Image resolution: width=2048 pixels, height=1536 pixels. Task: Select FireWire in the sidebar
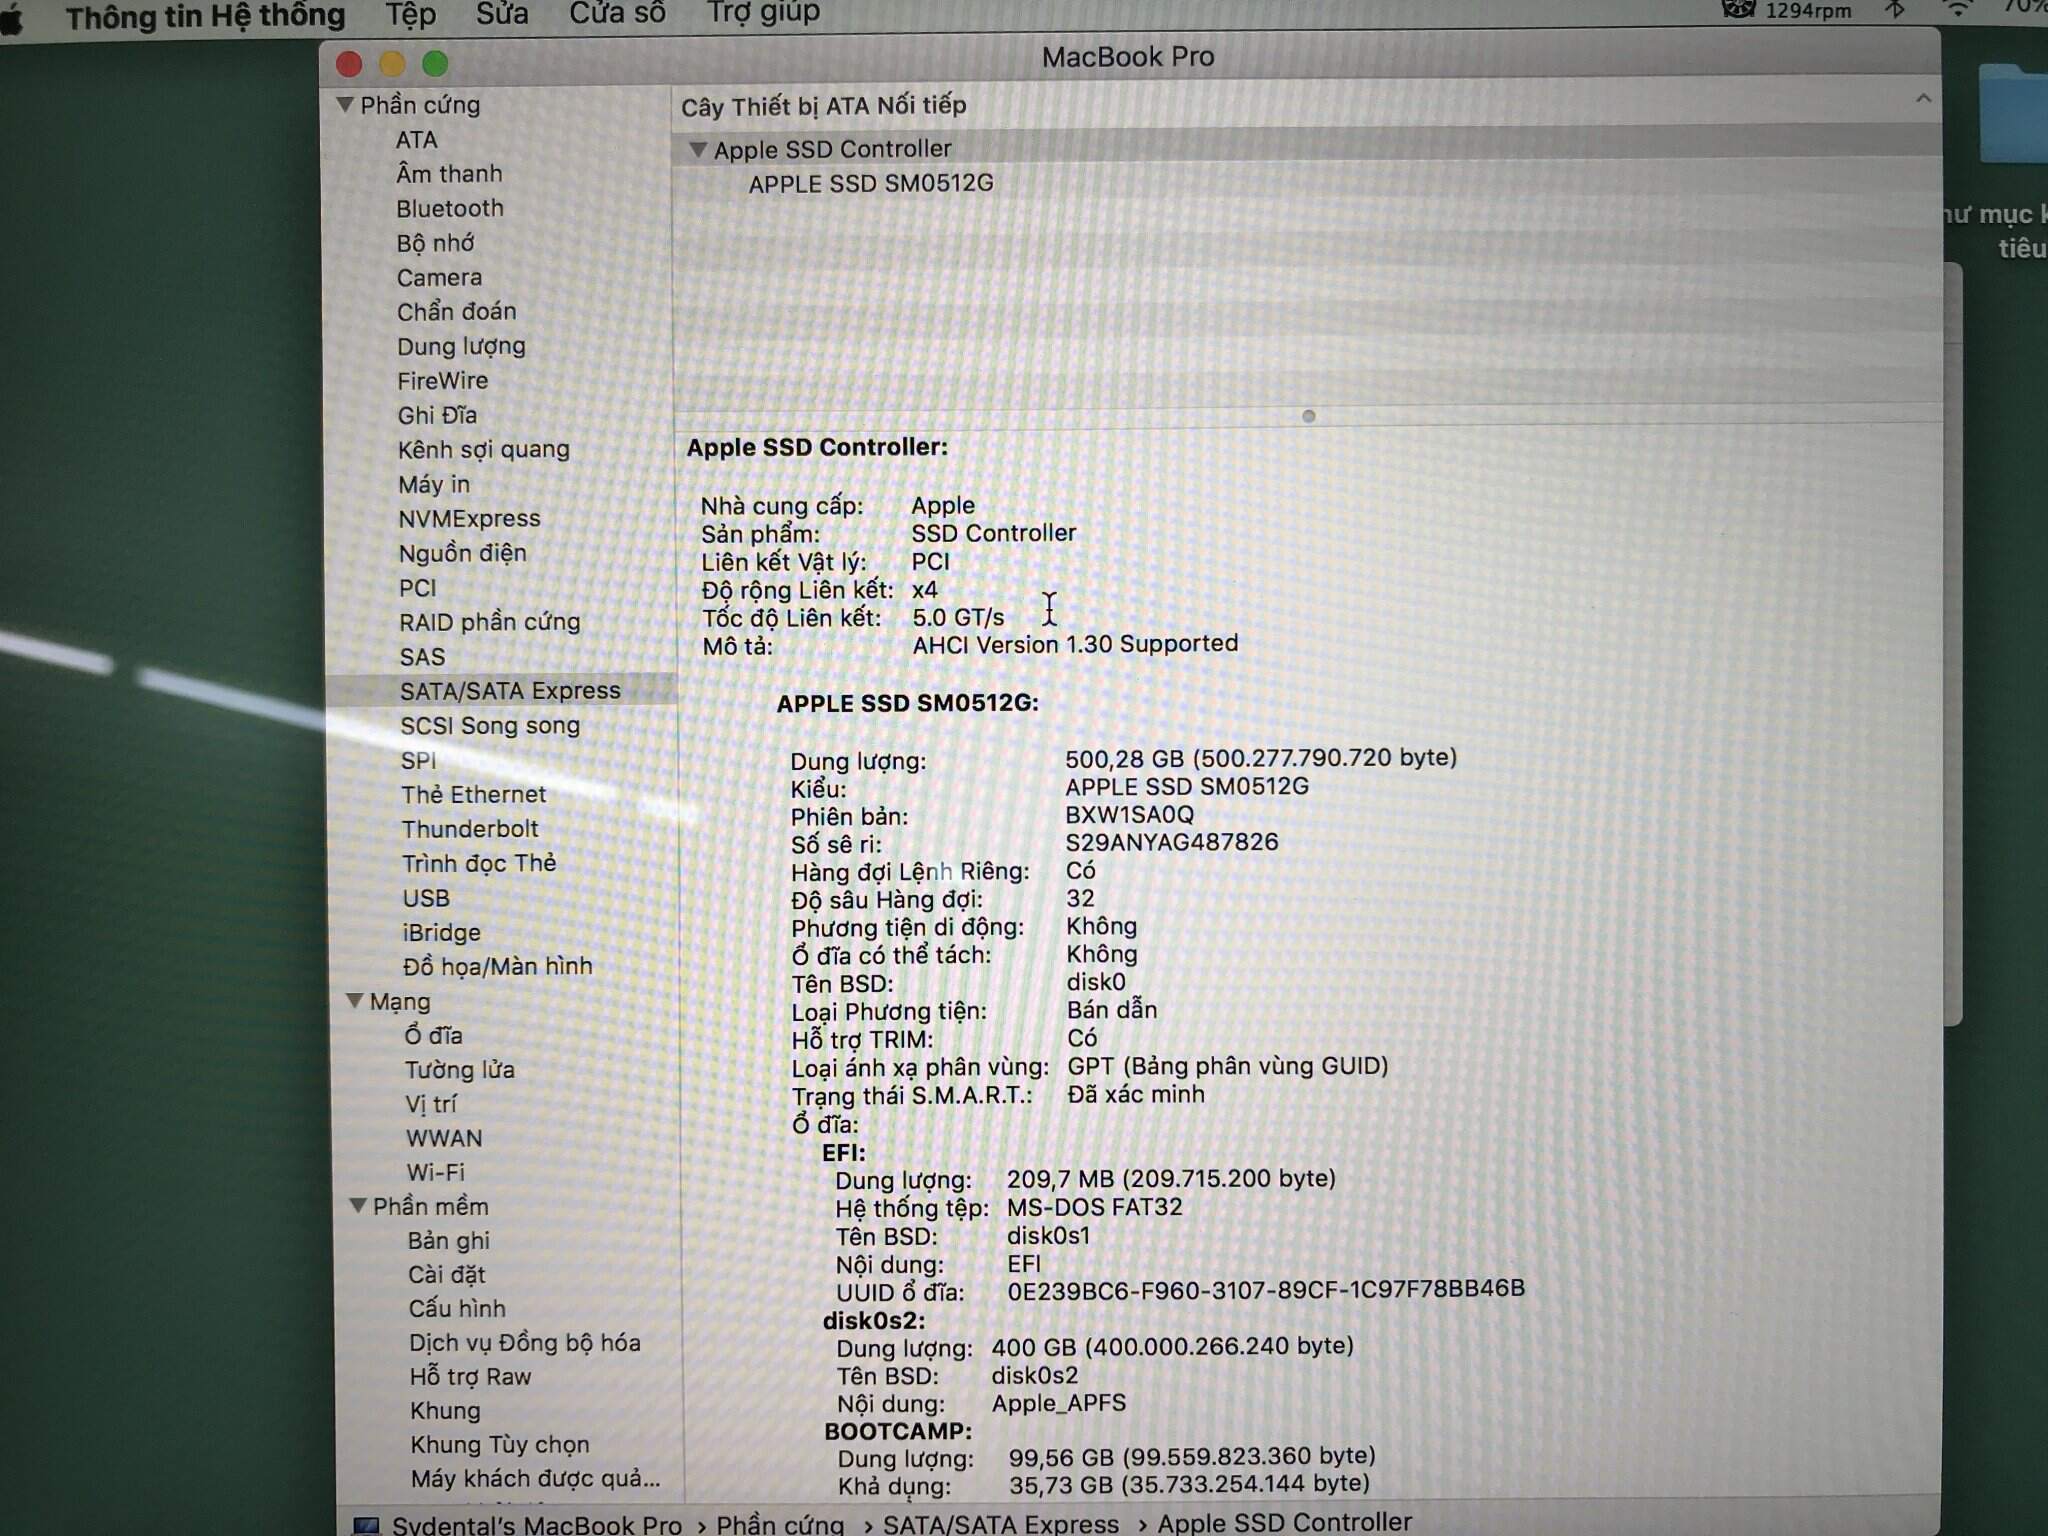[x=442, y=381]
